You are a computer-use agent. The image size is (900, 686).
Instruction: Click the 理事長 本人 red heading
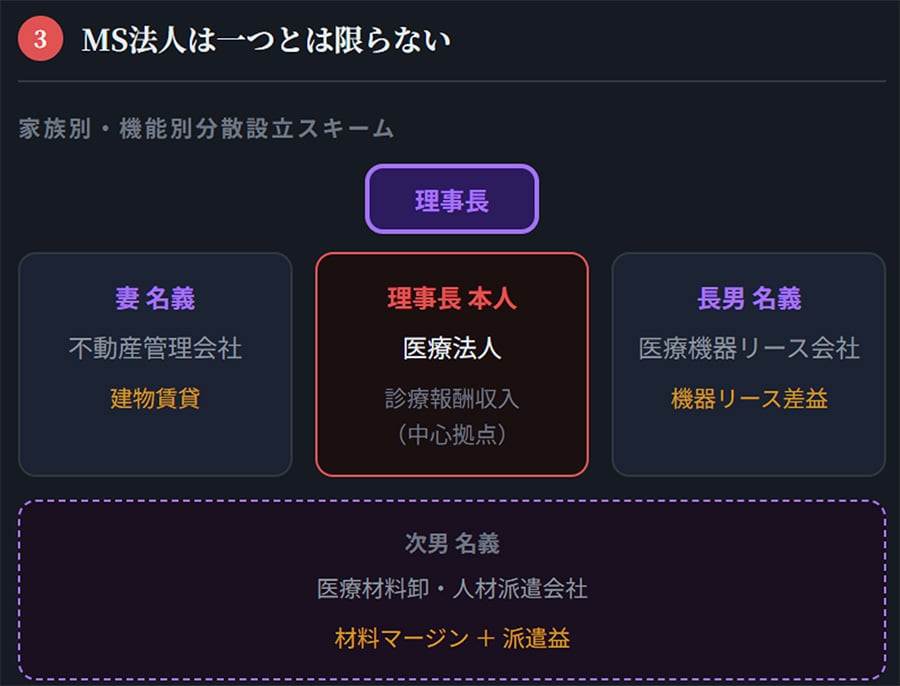pos(452,298)
